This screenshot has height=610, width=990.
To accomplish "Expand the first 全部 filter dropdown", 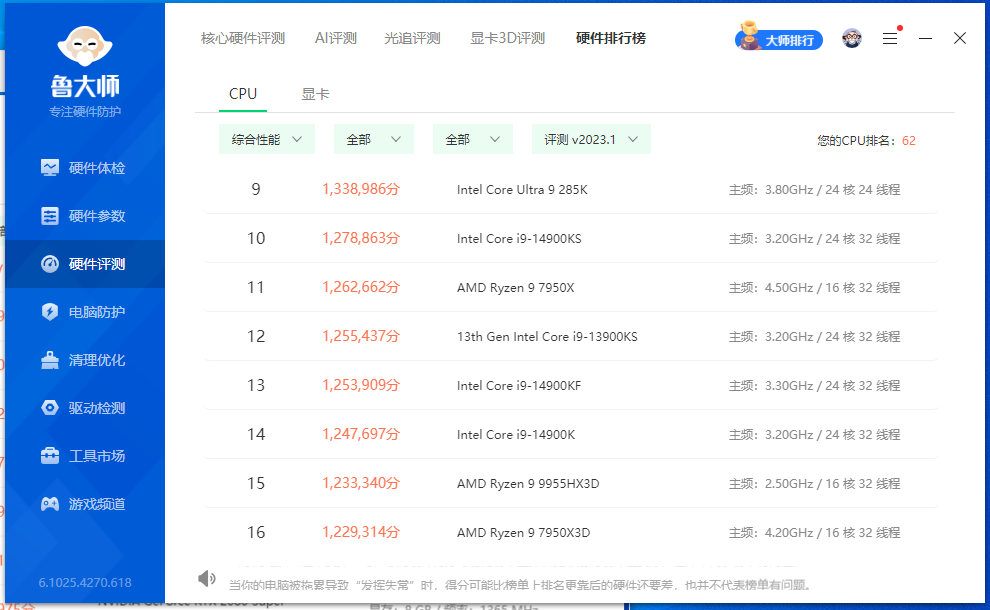I will 374,140.
